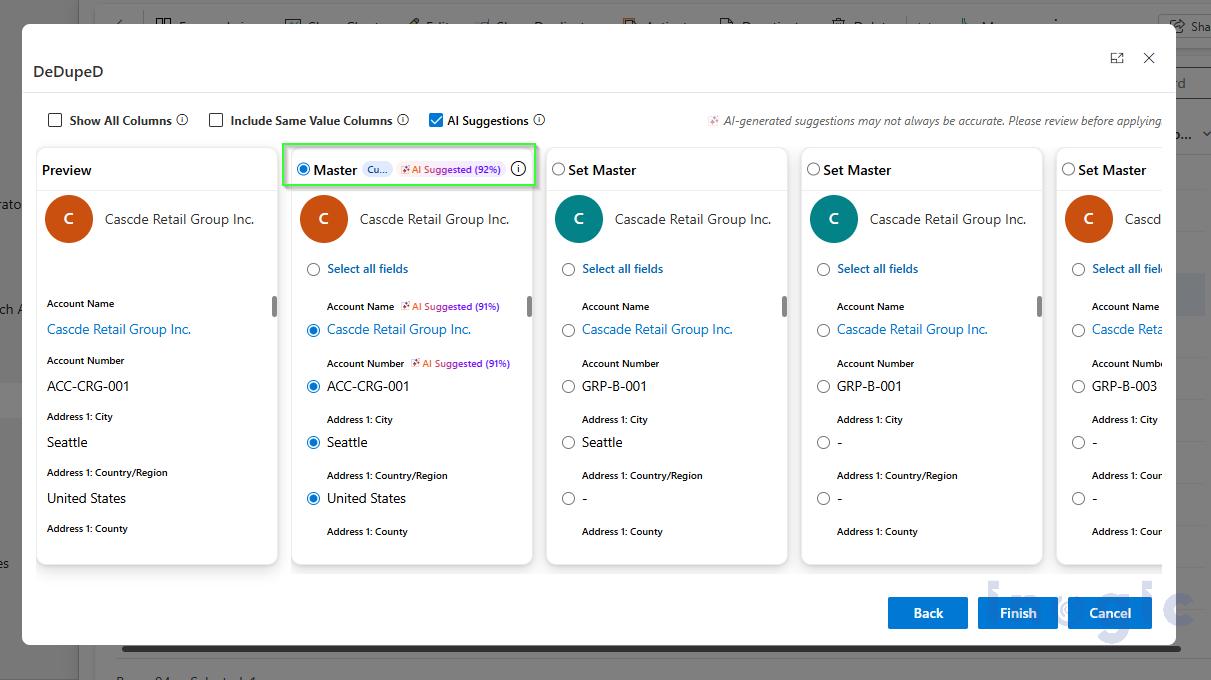Choose GRP-B-003 account number radio

click(x=1078, y=386)
